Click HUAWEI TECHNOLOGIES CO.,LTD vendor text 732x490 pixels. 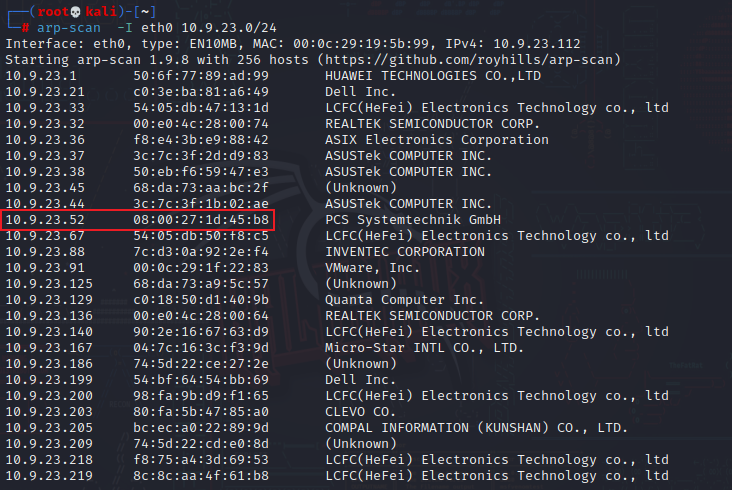(x=433, y=76)
